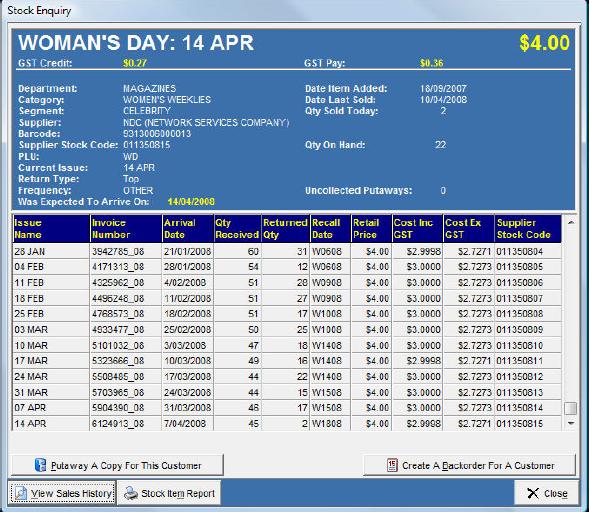Click the supplier name NDC (NETWORK SERVICES COMPANY)
The width and height of the screenshot is (590, 512).
click(206, 123)
